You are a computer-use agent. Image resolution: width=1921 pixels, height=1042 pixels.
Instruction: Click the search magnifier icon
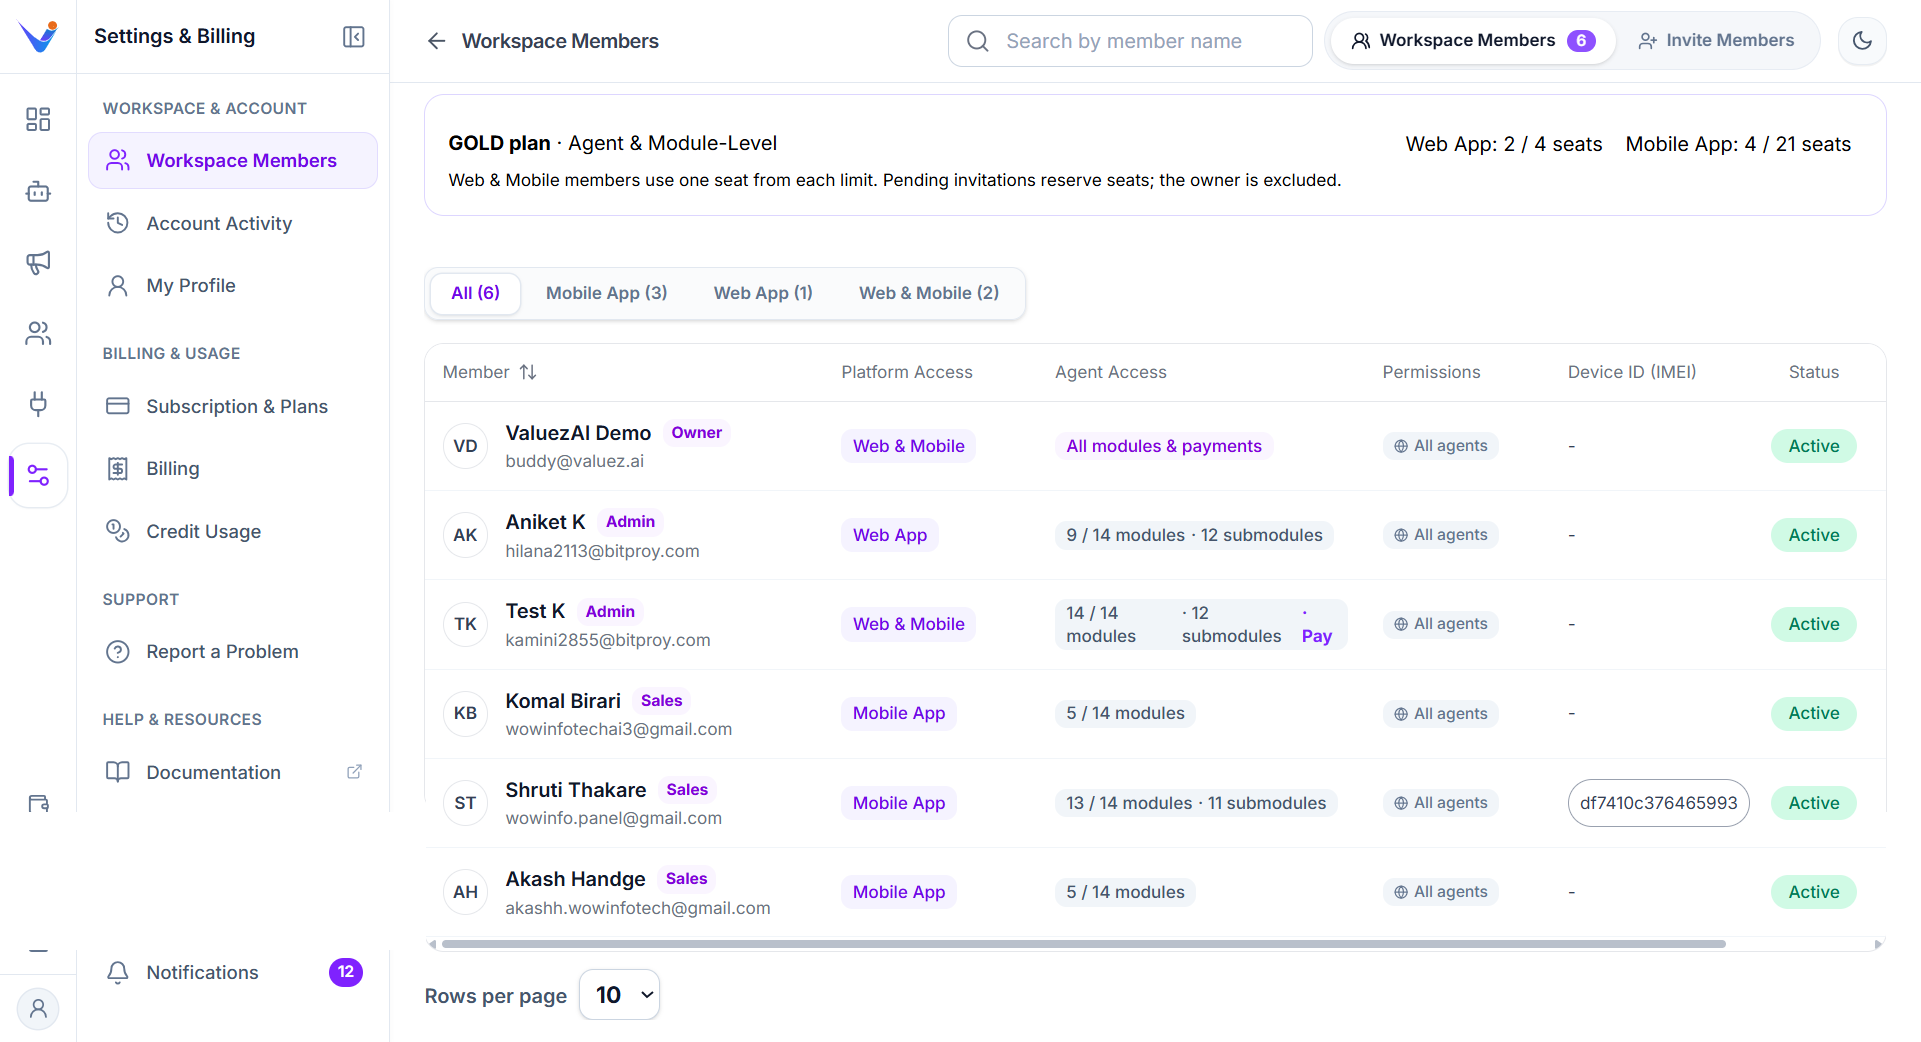[978, 41]
